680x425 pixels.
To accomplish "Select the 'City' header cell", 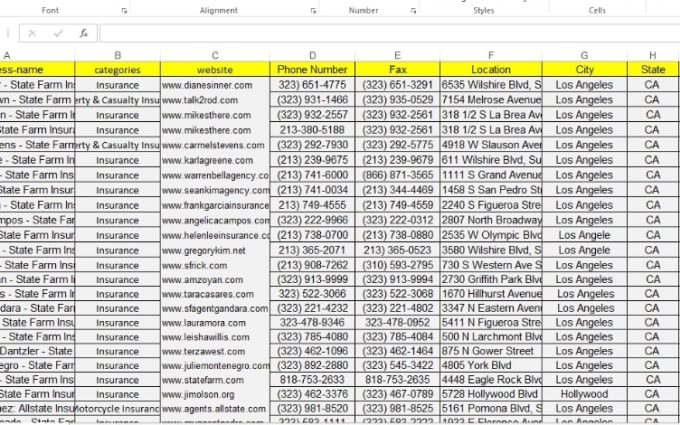I will 584,69.
